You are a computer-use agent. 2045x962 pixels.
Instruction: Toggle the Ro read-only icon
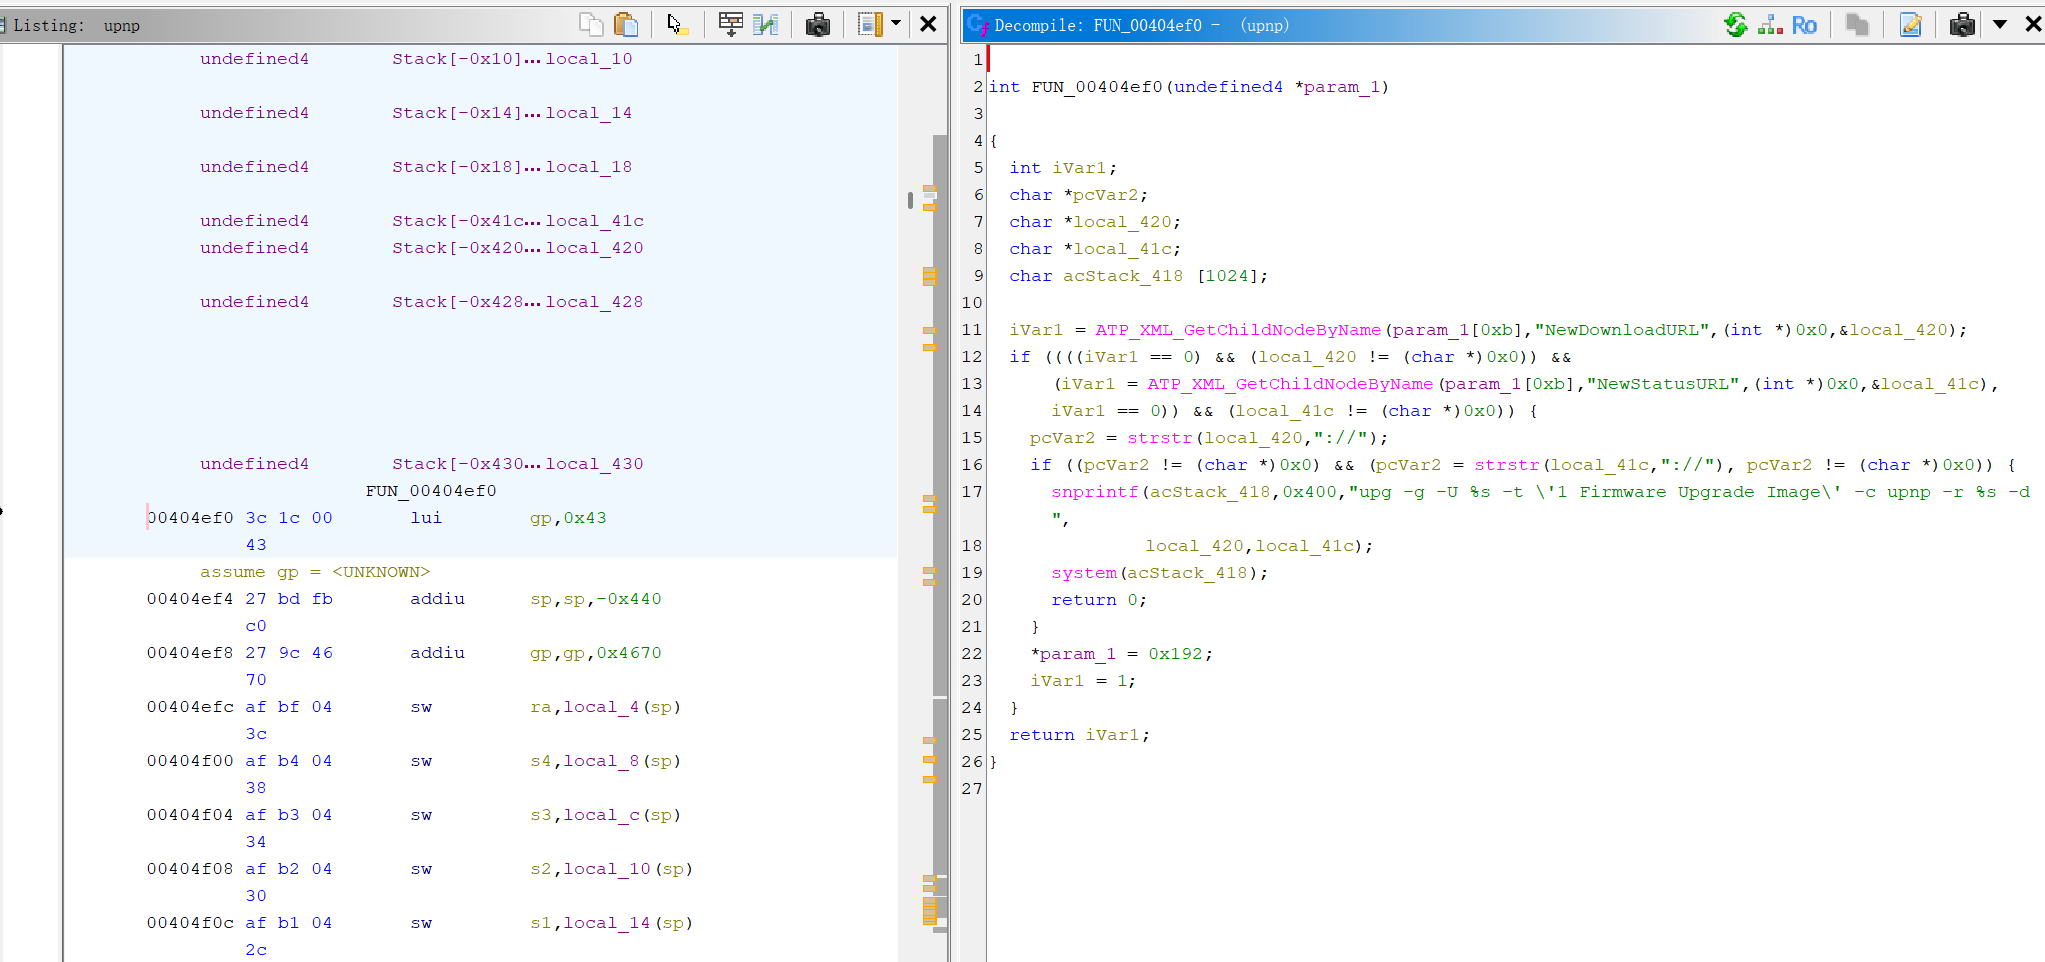click(x=1804, y=24)
